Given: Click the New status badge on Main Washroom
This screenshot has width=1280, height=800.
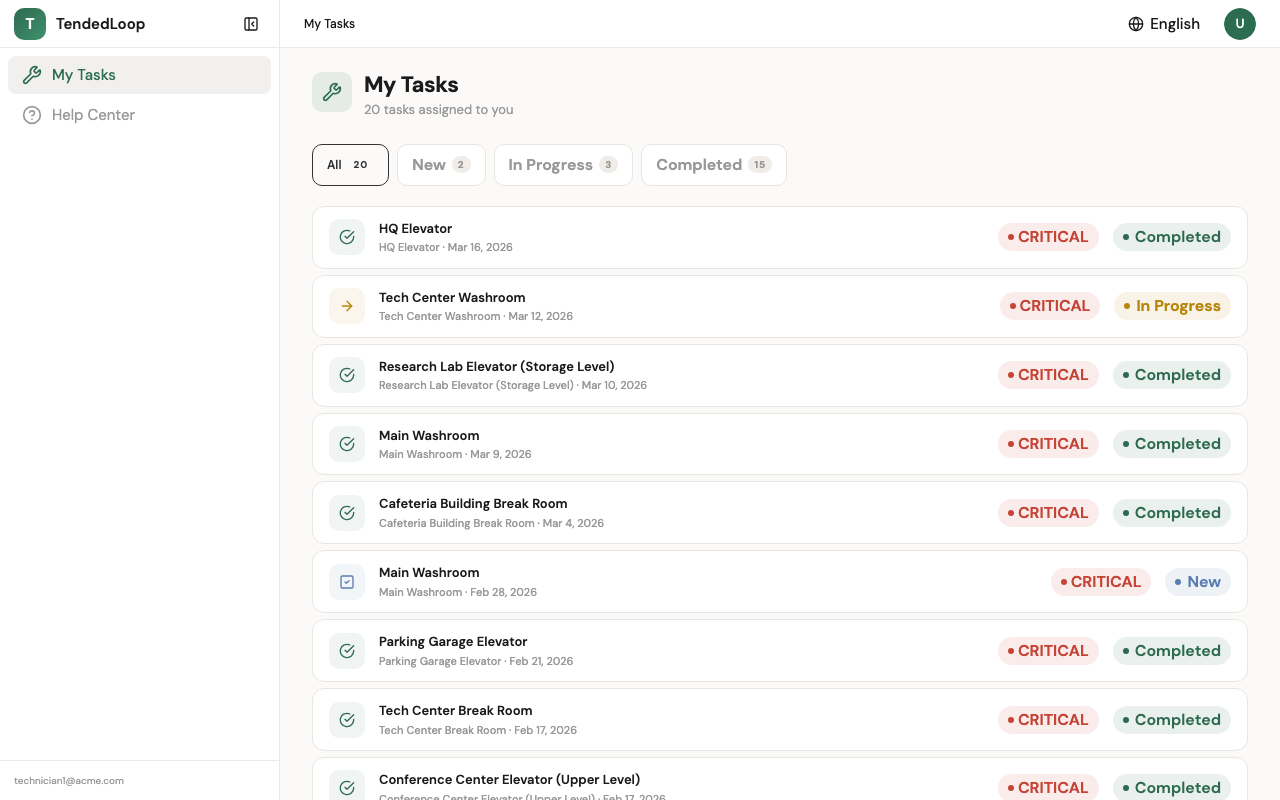Looking at the screenshot, I should pos(1197,582).
